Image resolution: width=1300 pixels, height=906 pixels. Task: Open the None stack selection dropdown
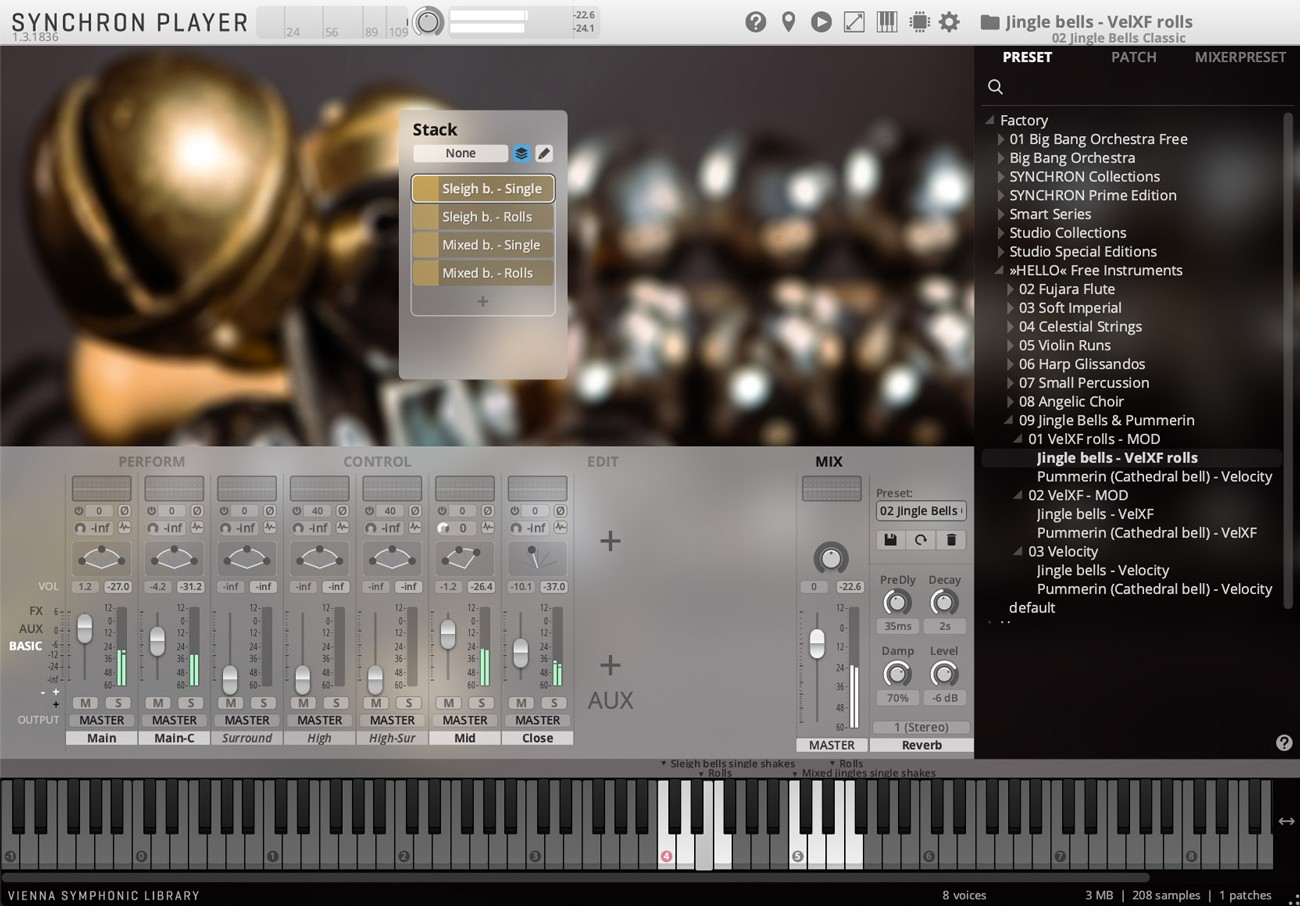click(461, 153)
